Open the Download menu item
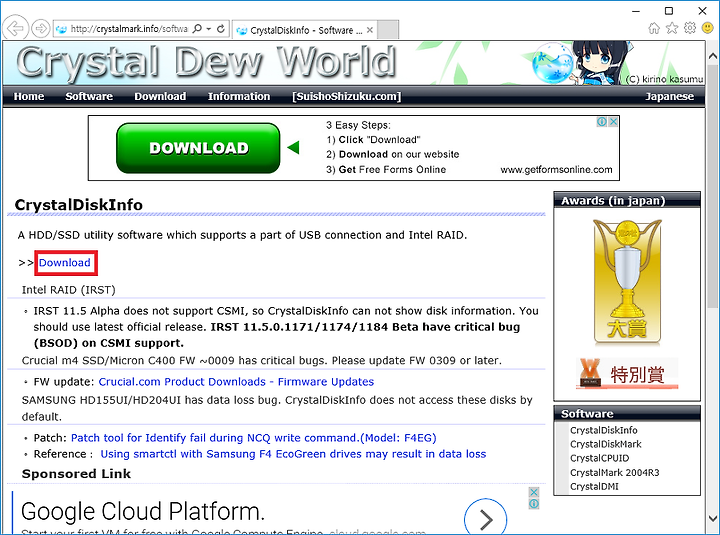This screenshot has height=535, width=720. 160,96
